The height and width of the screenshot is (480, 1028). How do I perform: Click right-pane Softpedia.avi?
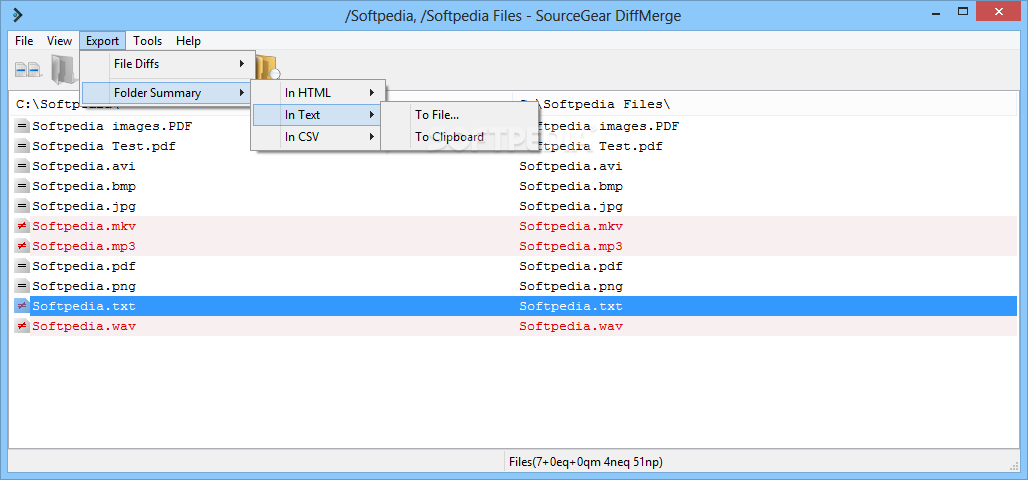(x=571, y=167)
